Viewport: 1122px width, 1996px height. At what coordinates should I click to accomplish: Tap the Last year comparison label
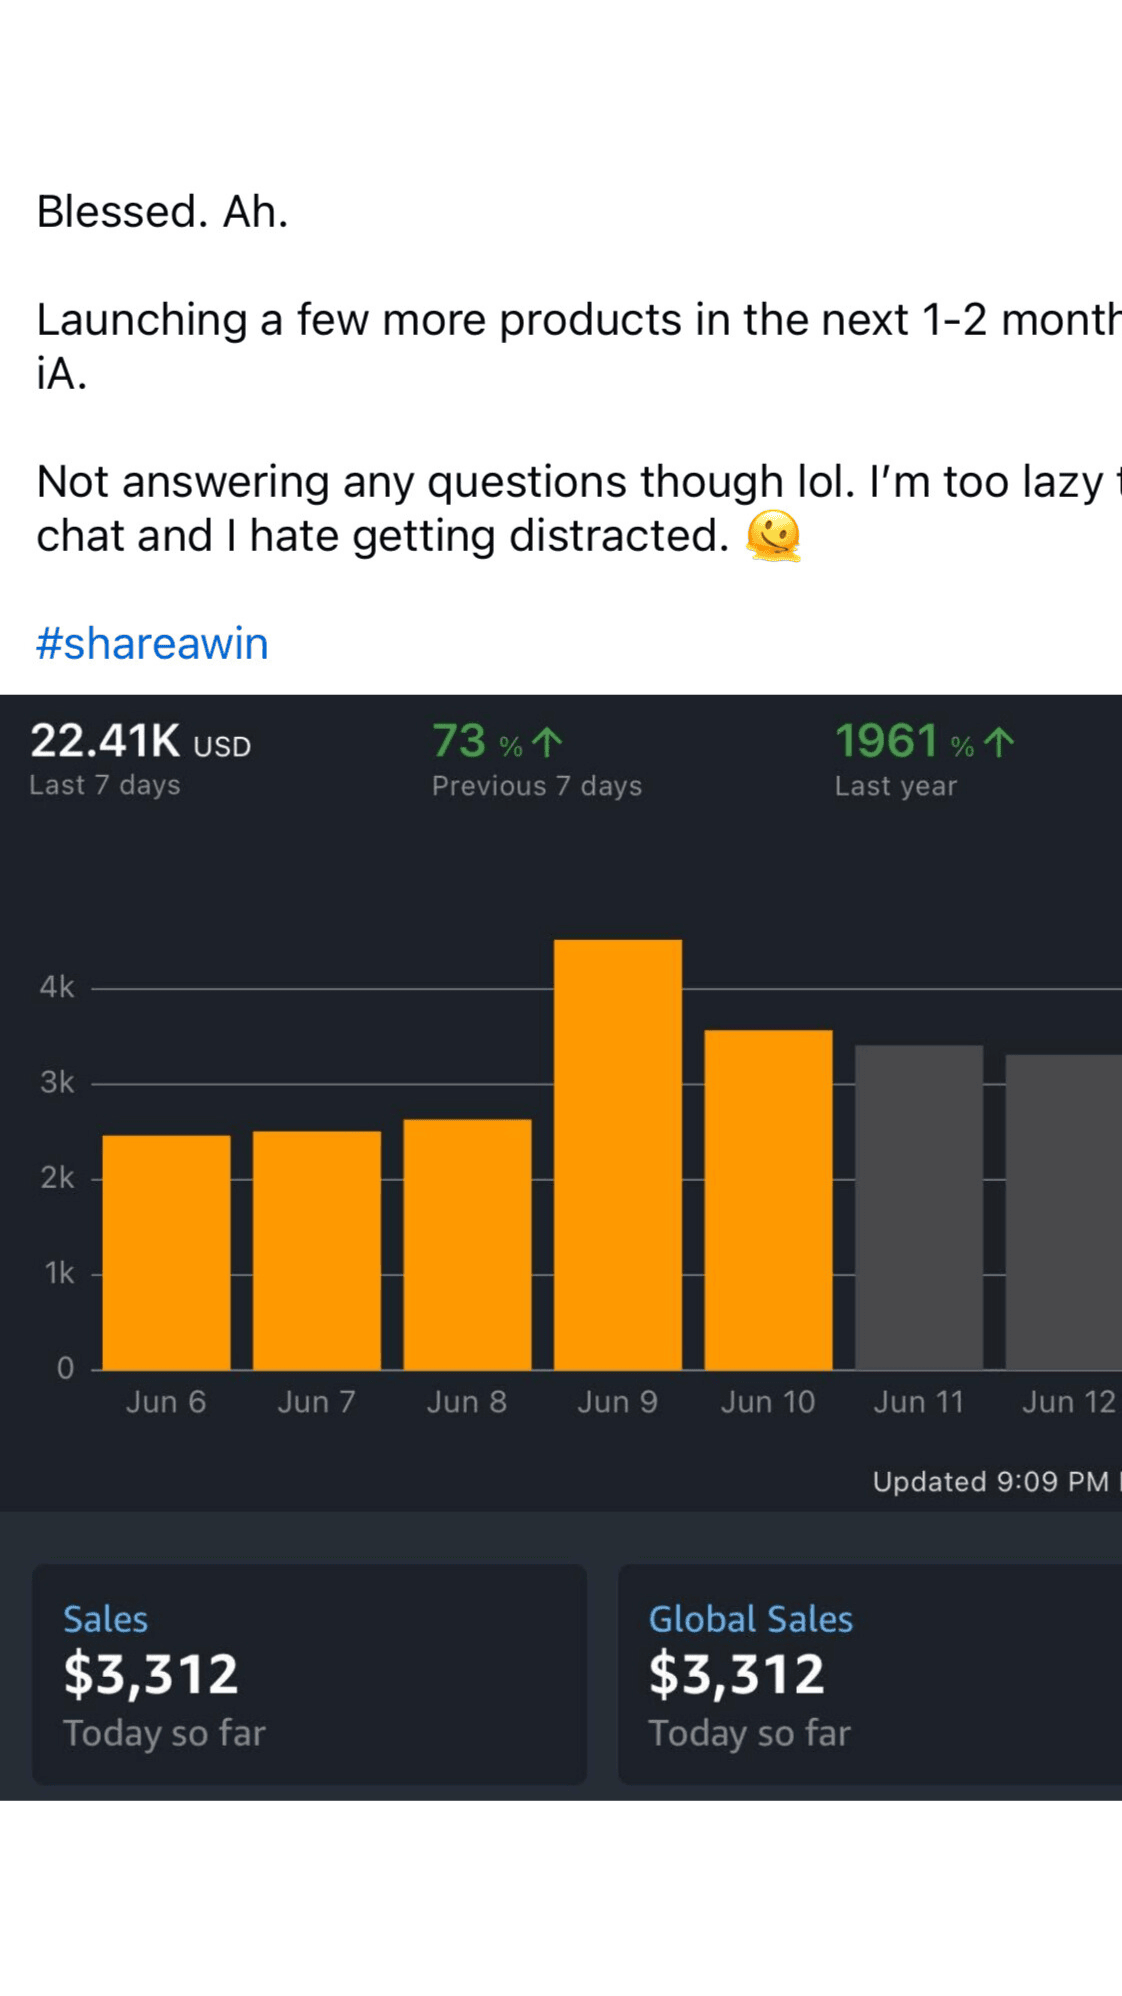tap(895, 786)
